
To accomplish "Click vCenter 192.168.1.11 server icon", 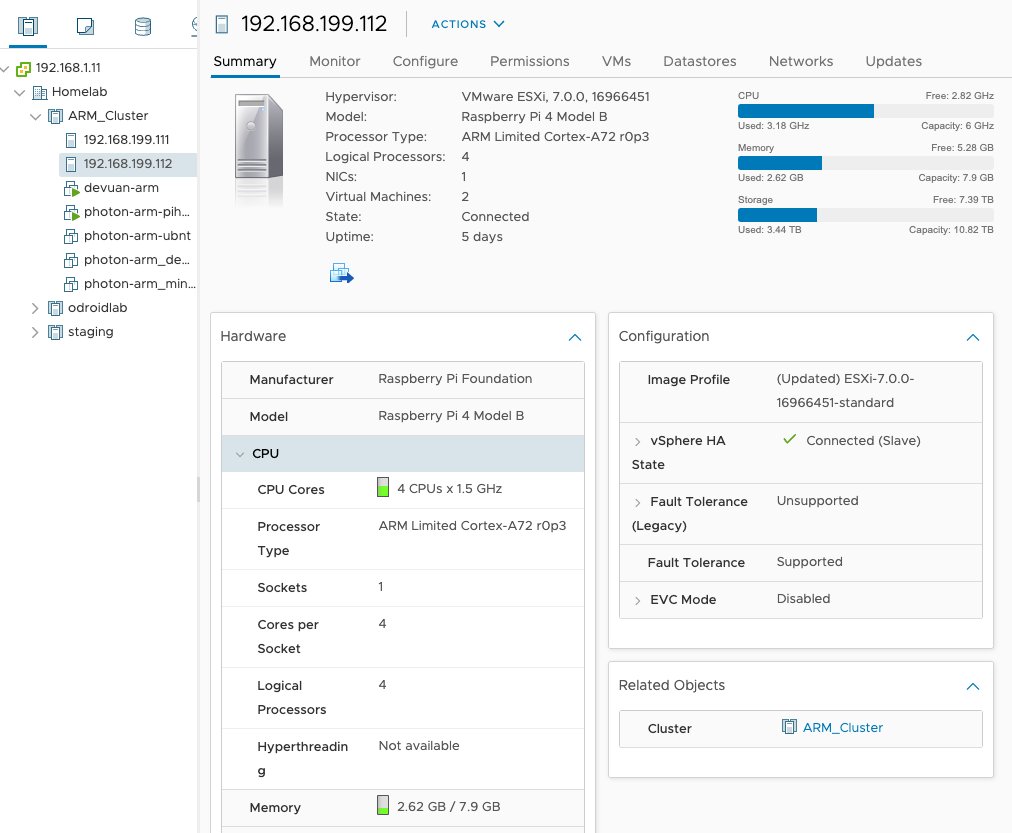I will 23,68.
